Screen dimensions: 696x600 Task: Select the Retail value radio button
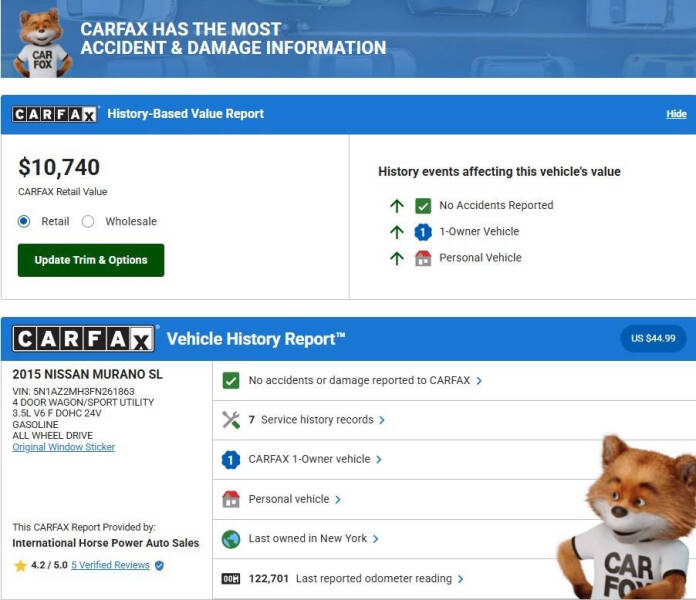24,222
